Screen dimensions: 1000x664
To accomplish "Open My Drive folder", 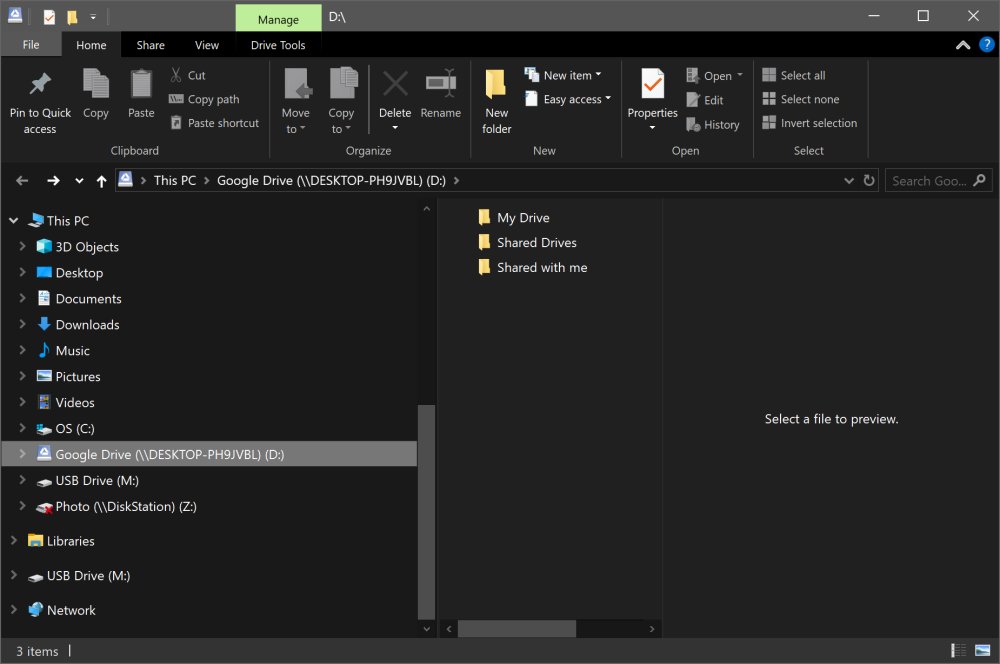I will click(x=514, y=218).
